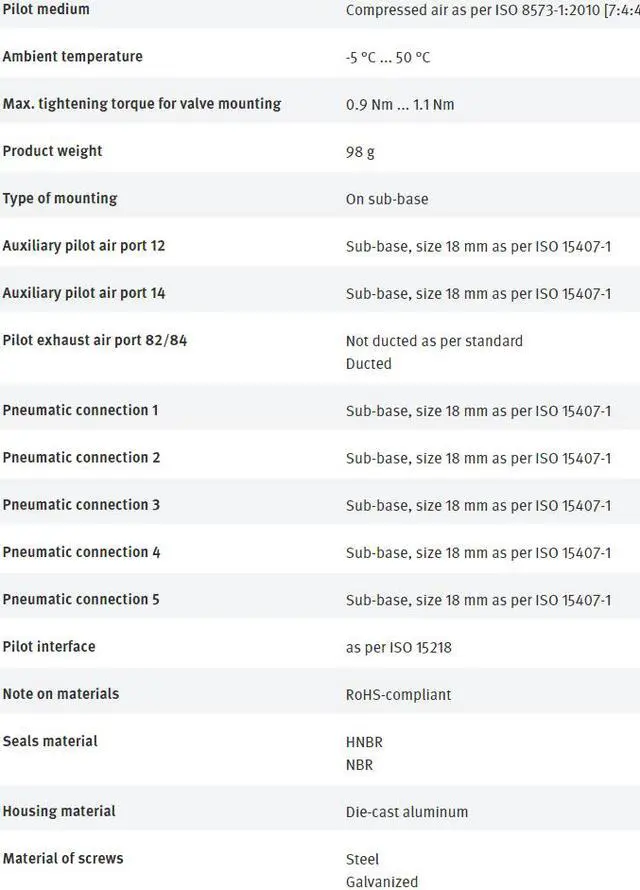Viewport: 640px width, 890px height.
Task: Select the Pneumatic connection 4 label
Action: click(x=81, y=552)
